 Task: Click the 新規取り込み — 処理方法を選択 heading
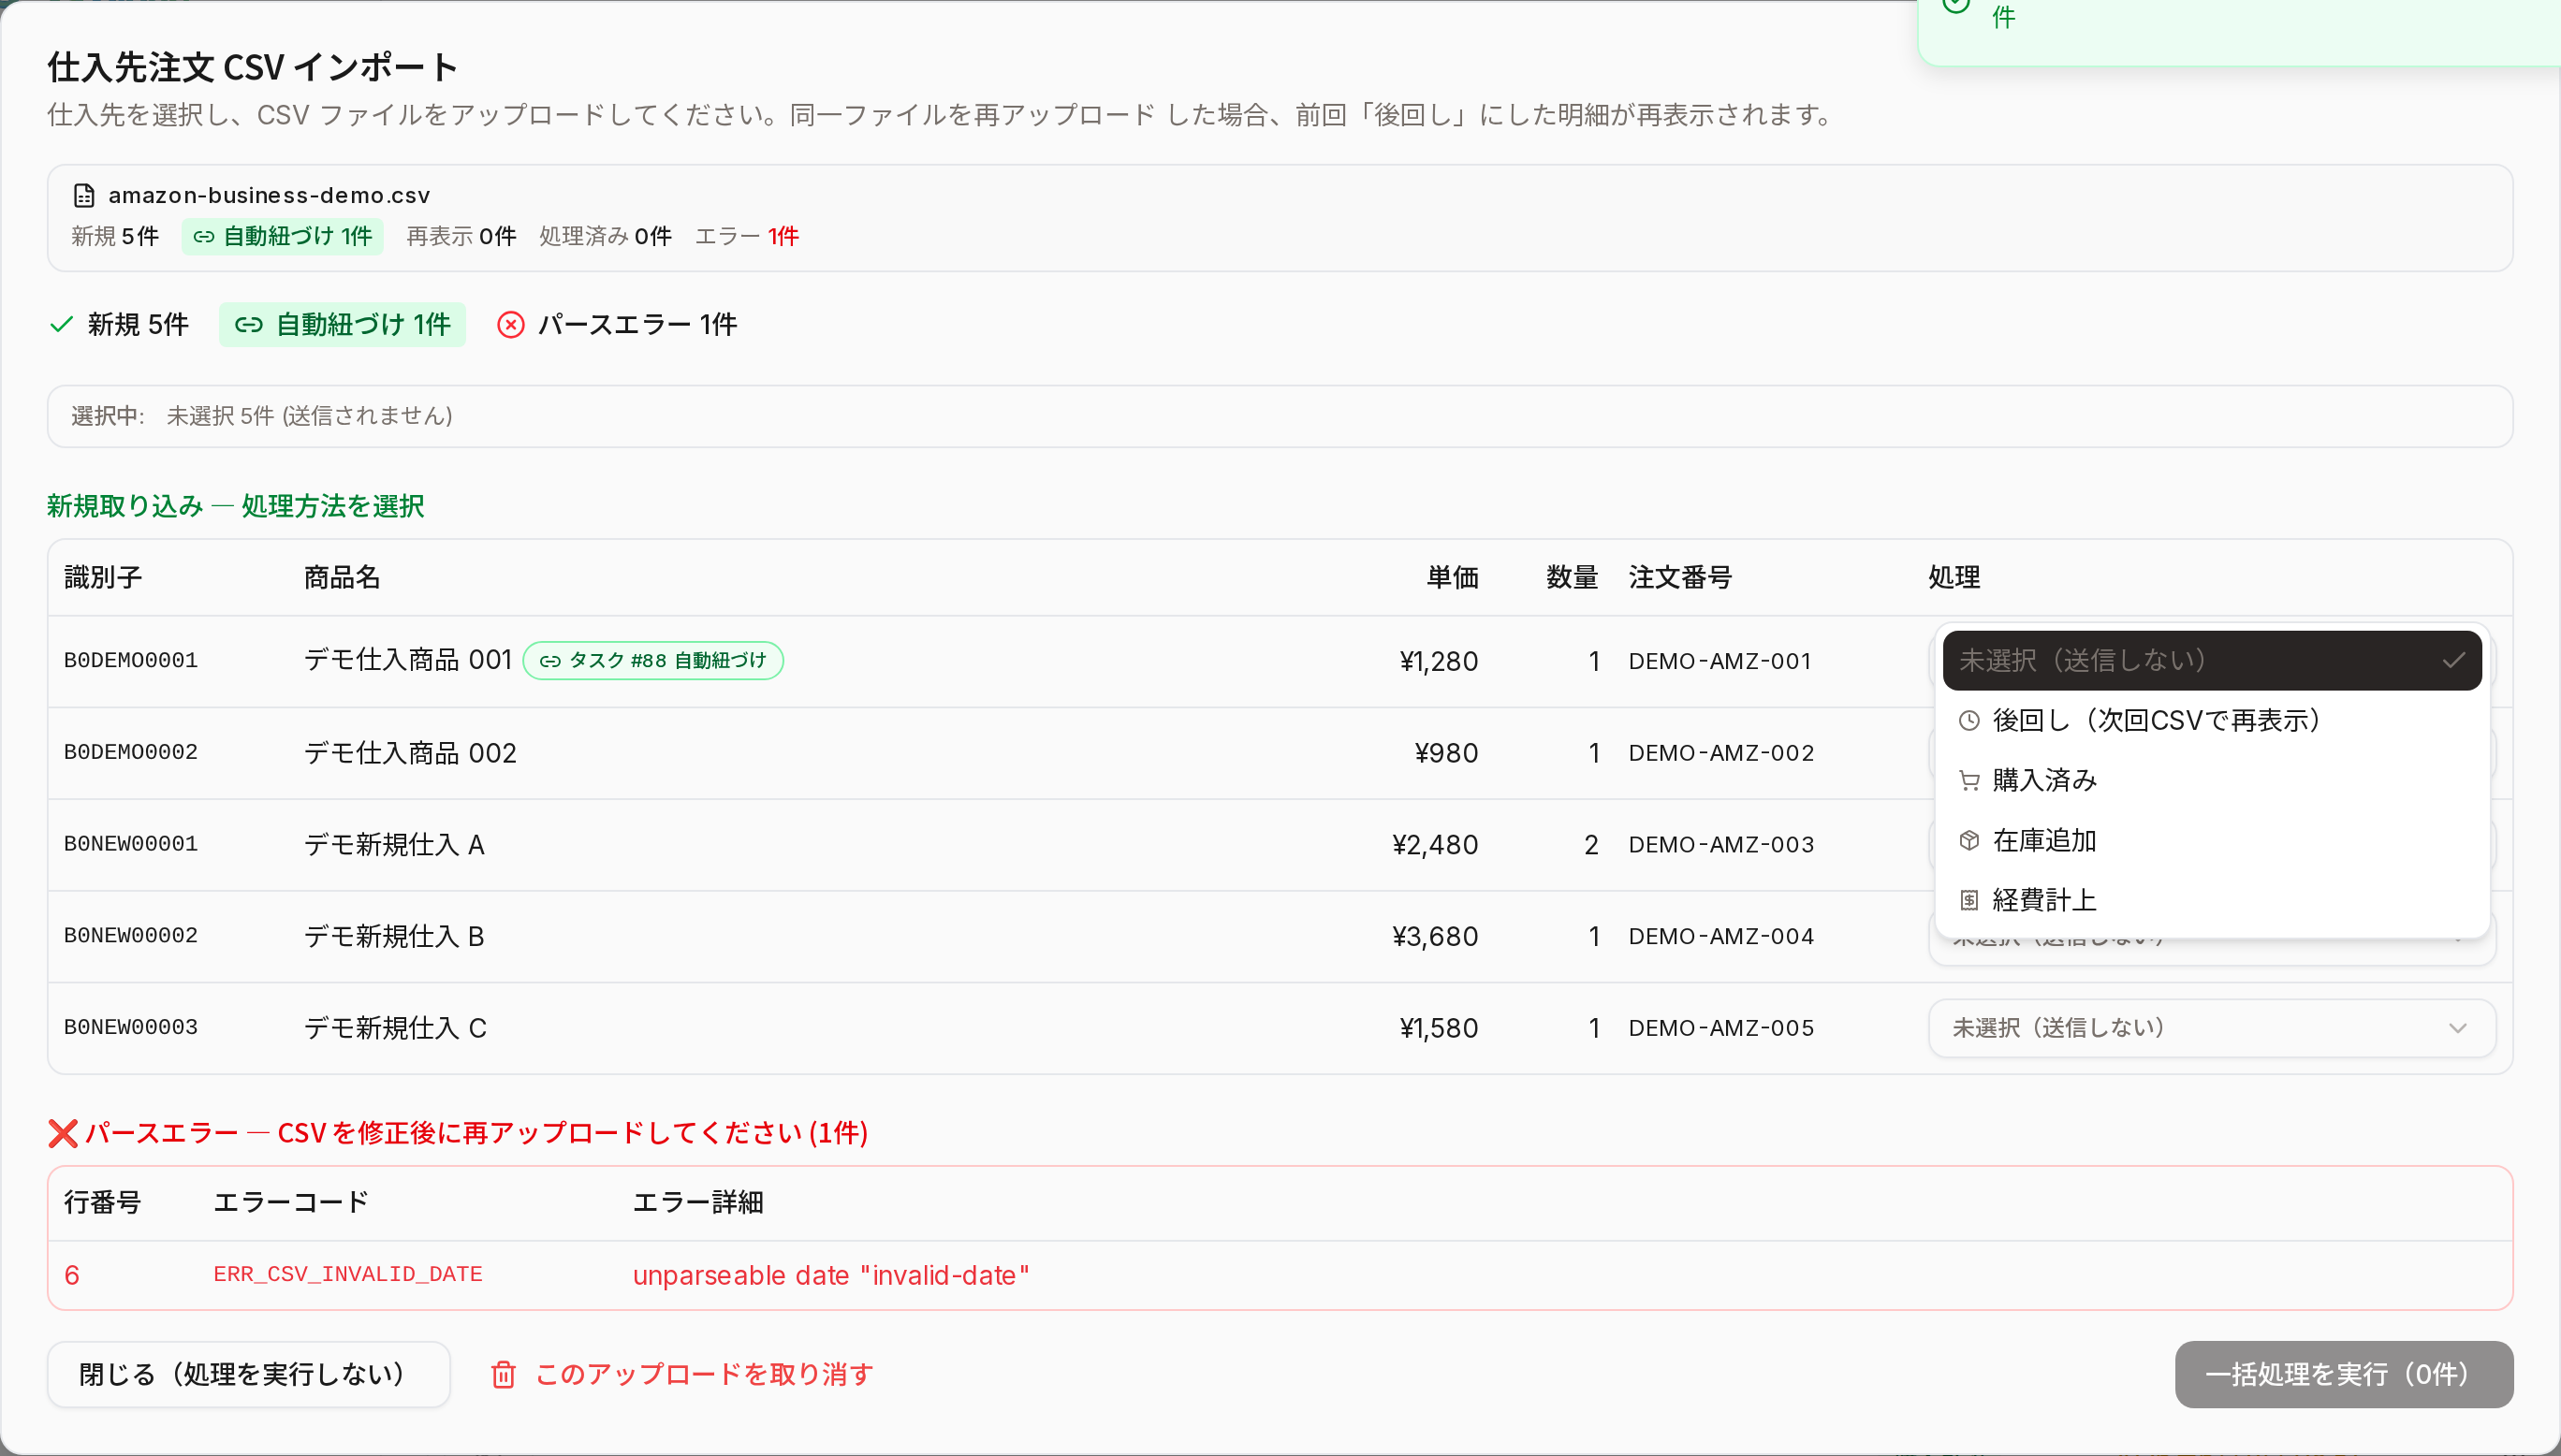pos(235,506)
